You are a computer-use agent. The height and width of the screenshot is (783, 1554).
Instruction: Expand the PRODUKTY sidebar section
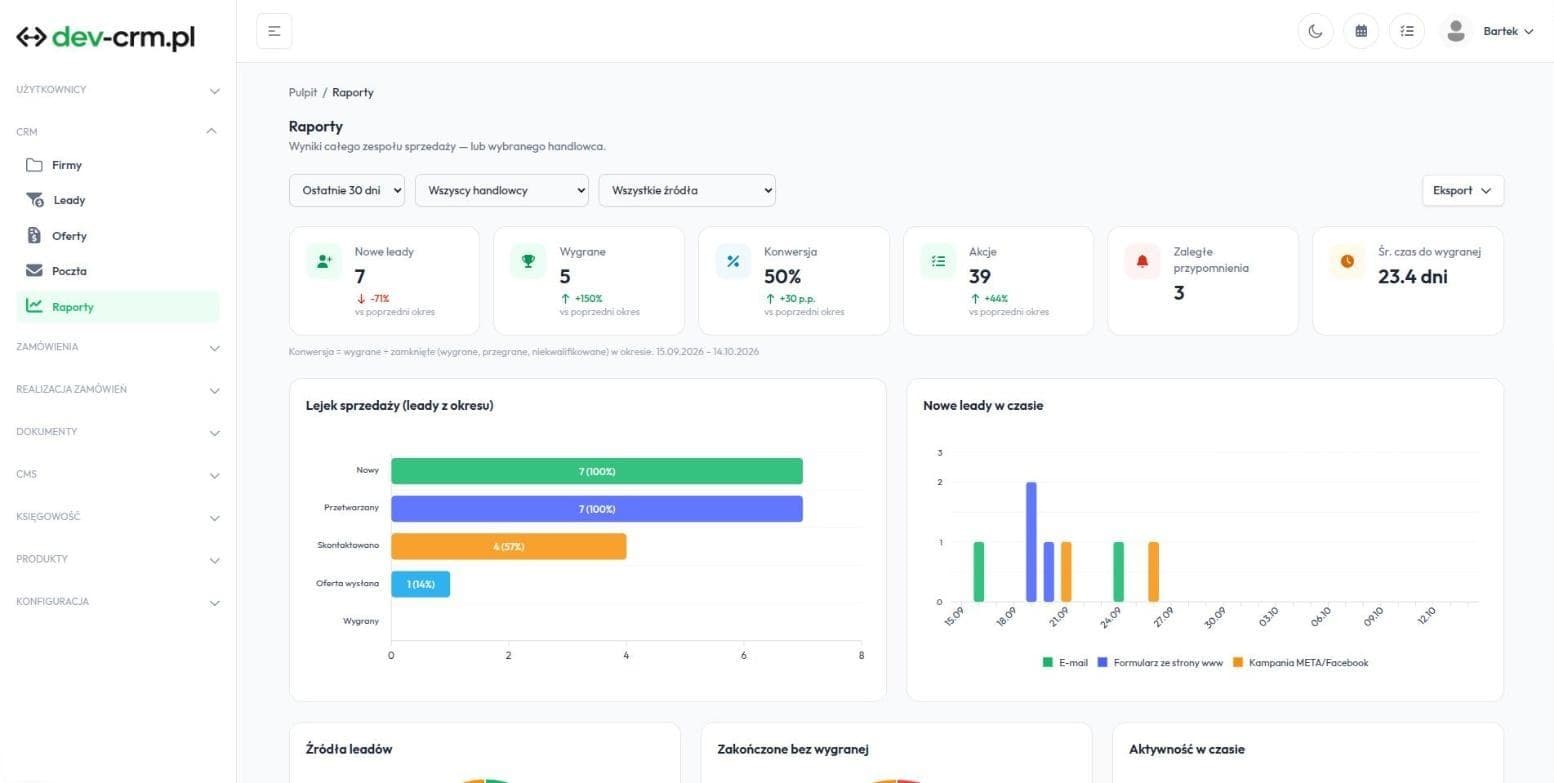(118, 559)
